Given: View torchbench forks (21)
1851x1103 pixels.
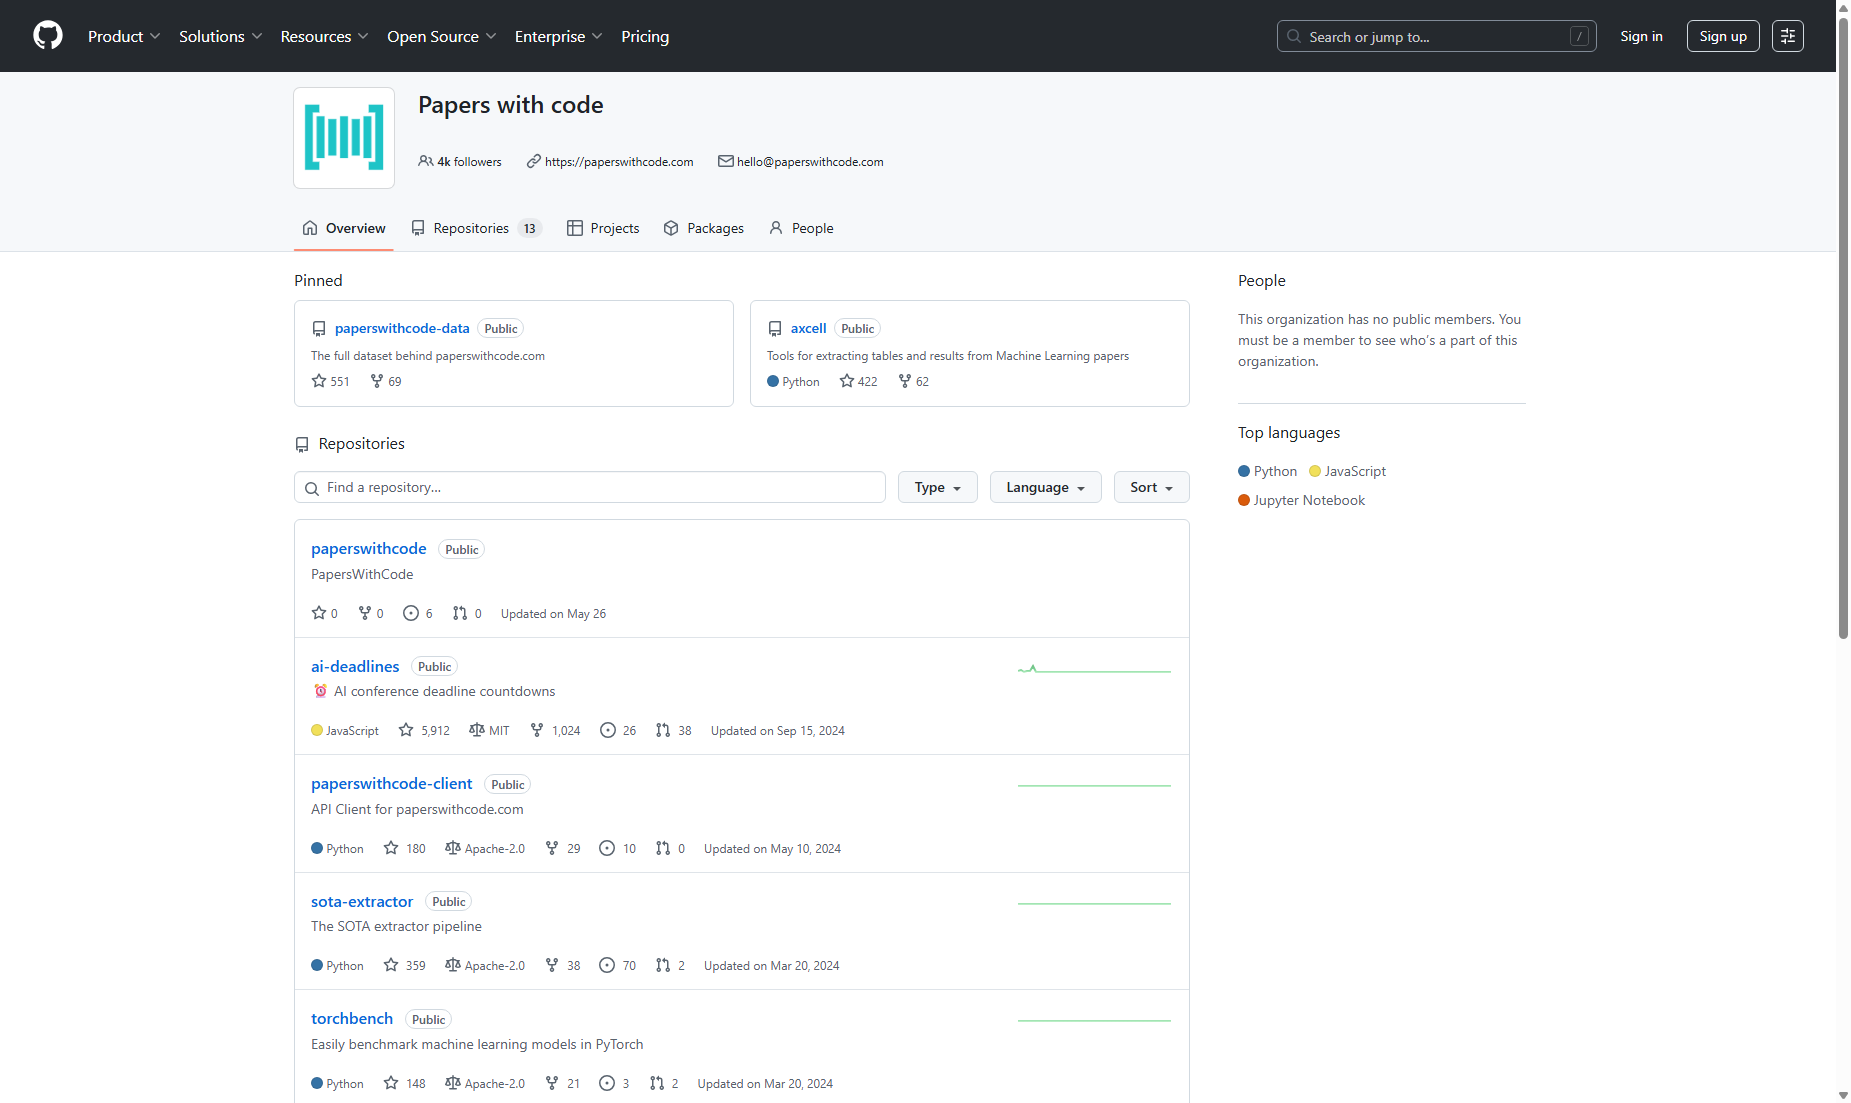Looking at the screenshot, I should (563, 1083).
